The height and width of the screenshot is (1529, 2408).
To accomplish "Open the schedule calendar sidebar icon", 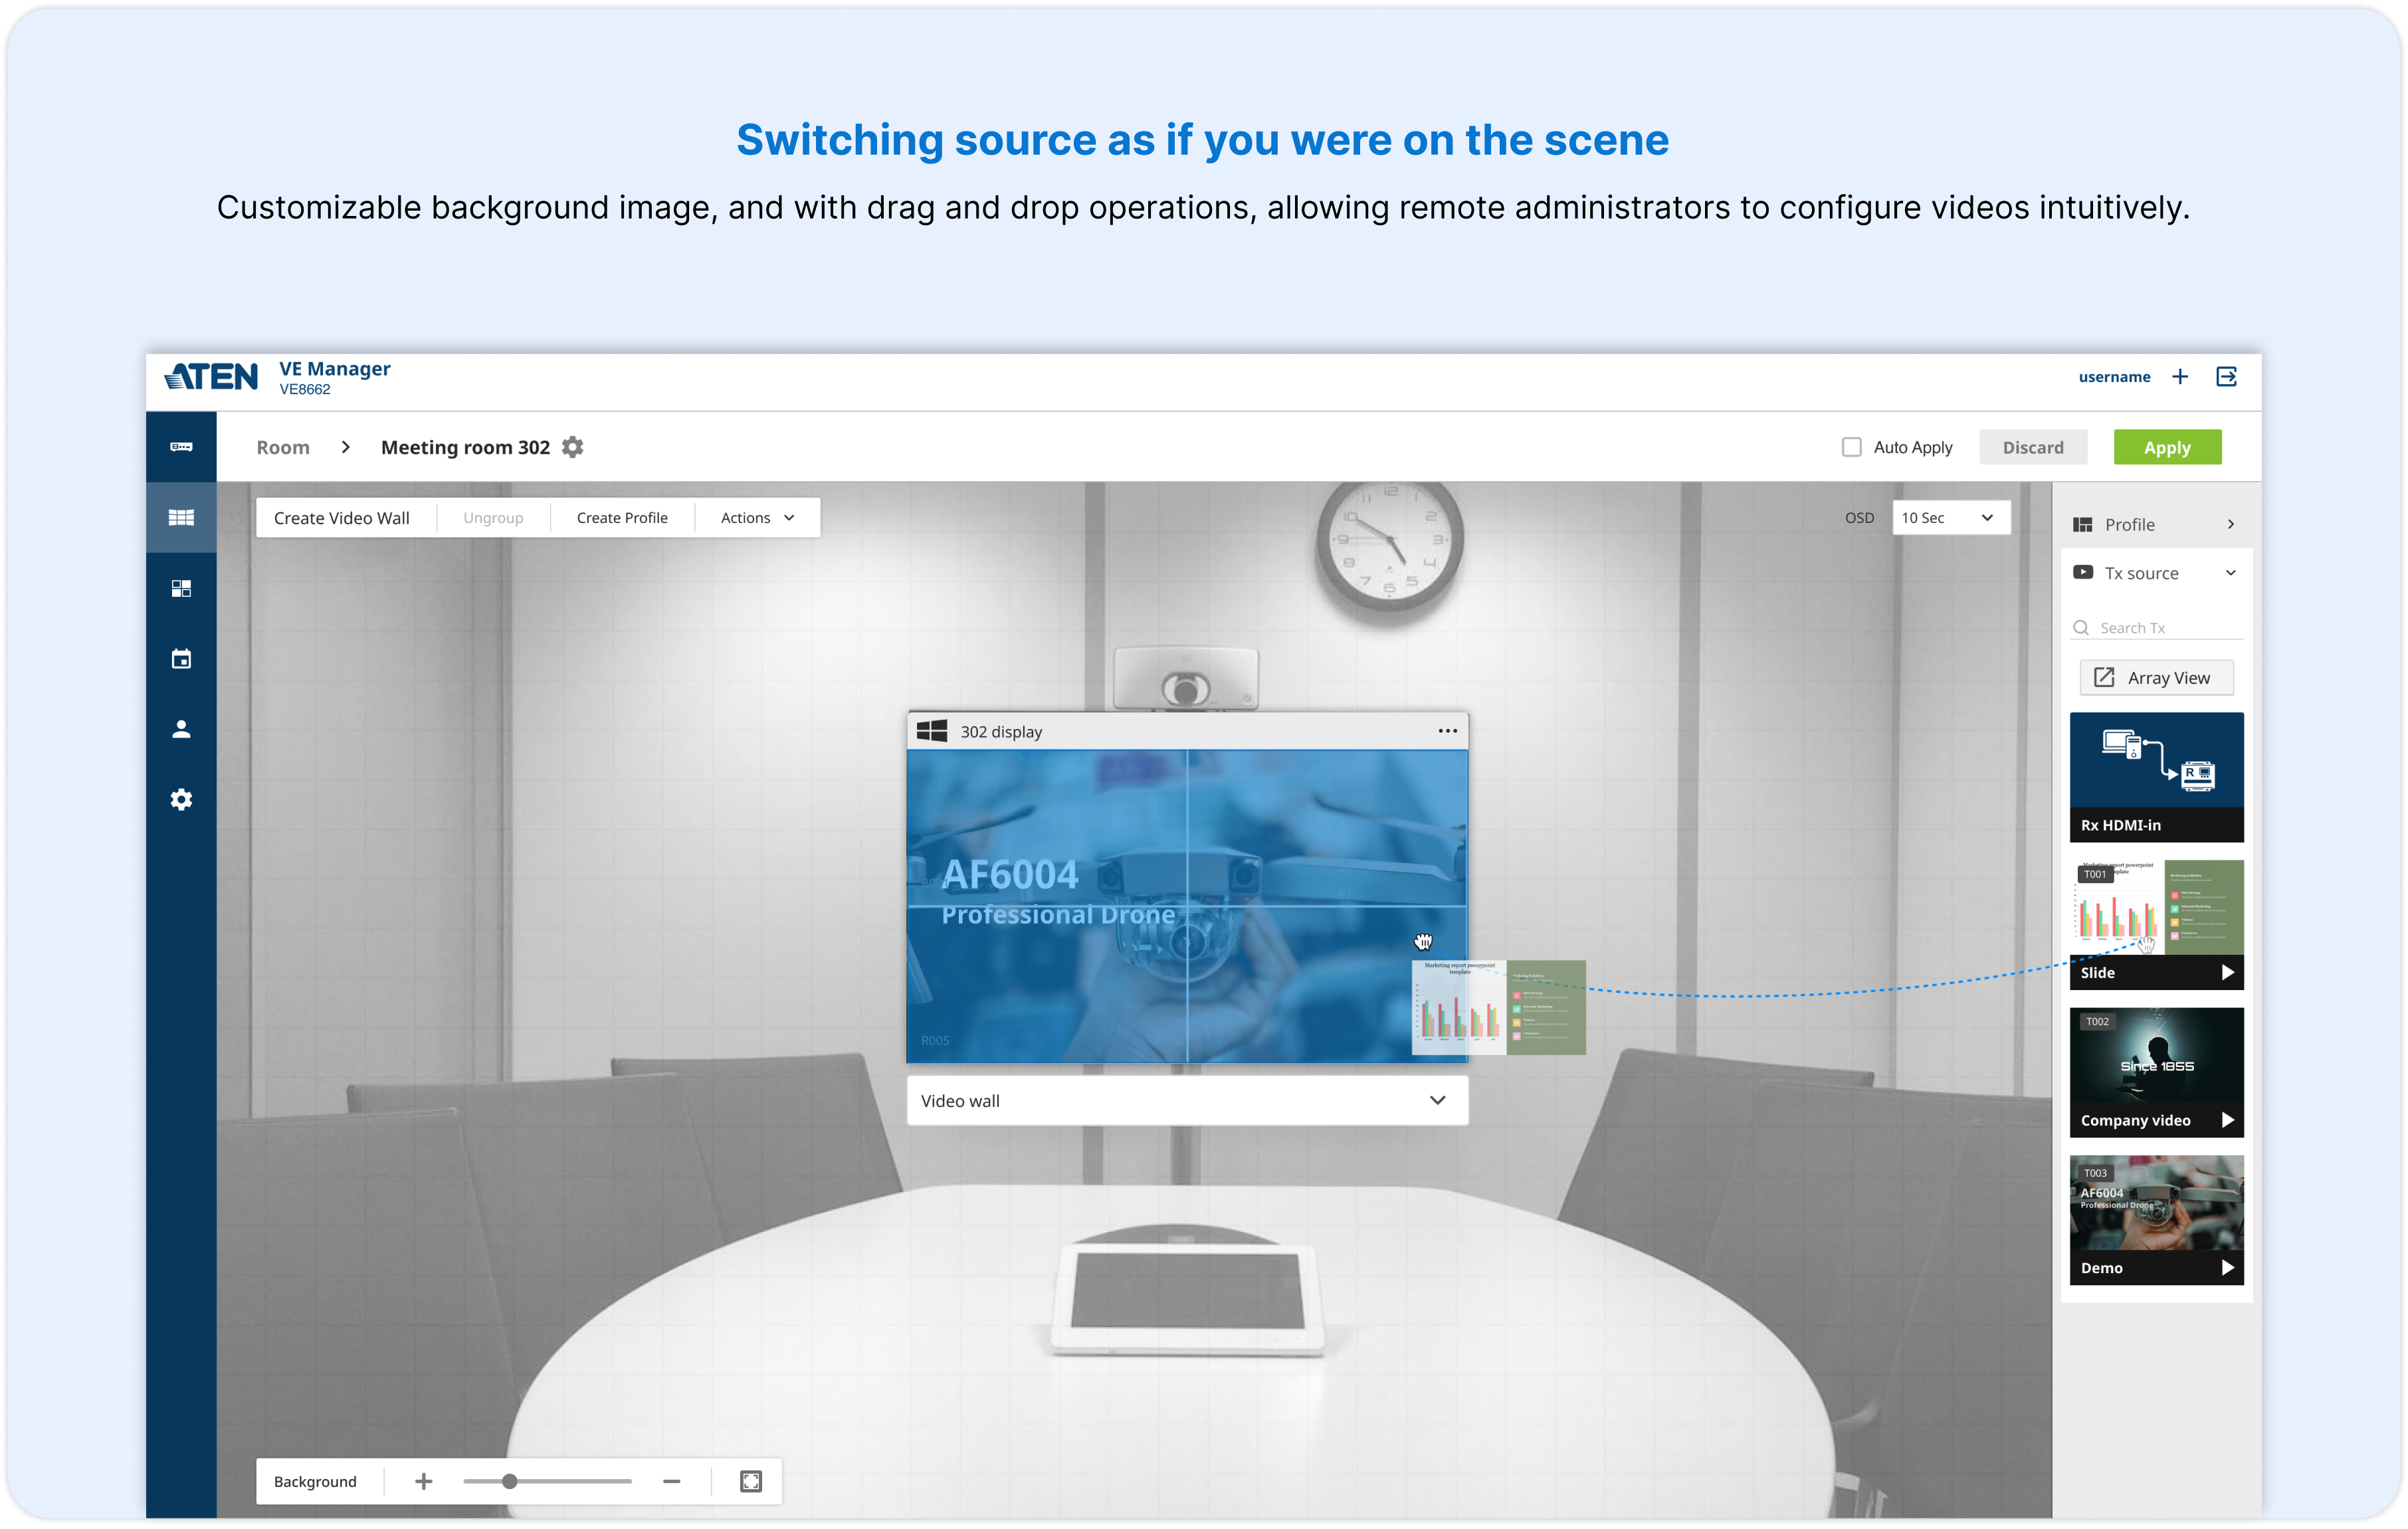I will pos(181,658).
